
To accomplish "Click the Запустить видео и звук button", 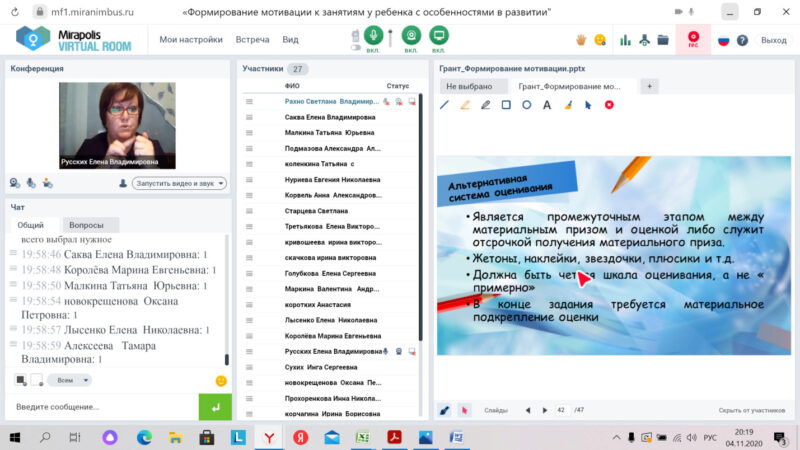I will pos(179,183).
